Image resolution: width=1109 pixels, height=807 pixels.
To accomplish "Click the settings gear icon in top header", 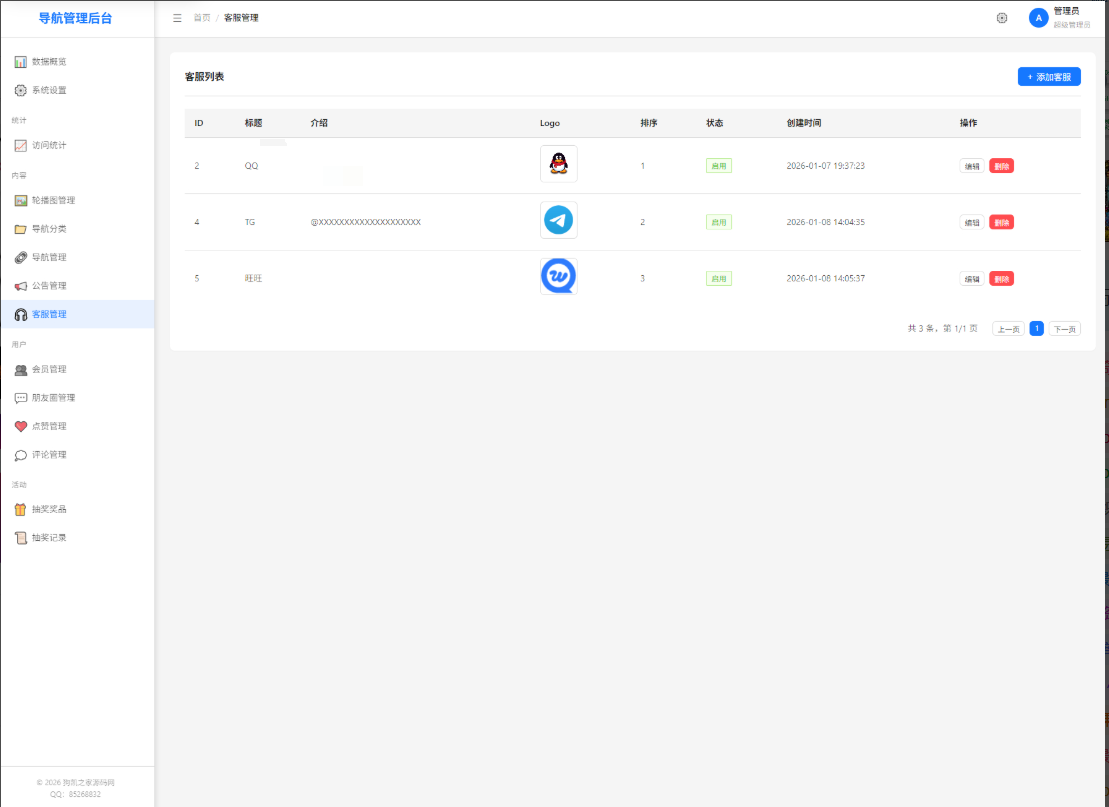I will click(x=1002, y=18).
